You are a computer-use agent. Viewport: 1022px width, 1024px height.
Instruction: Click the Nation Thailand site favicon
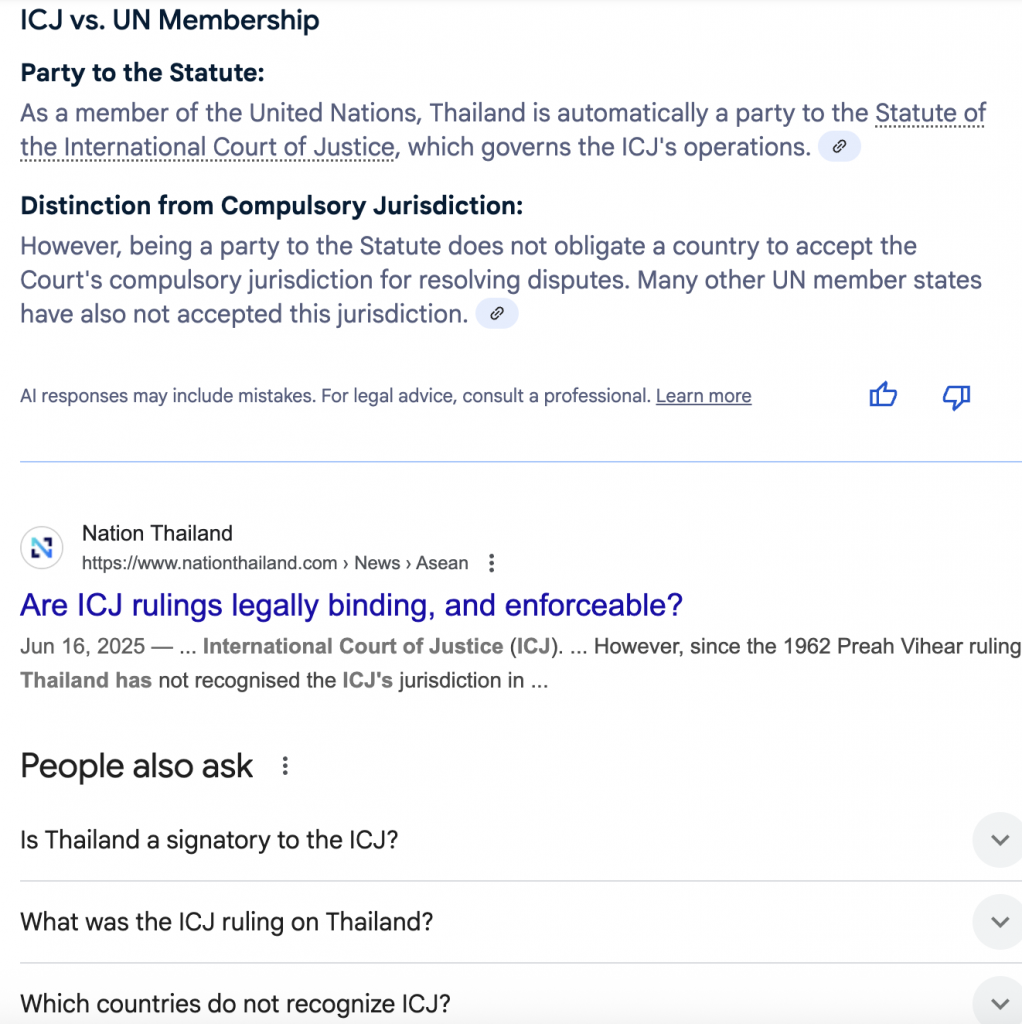pos(42,547)
